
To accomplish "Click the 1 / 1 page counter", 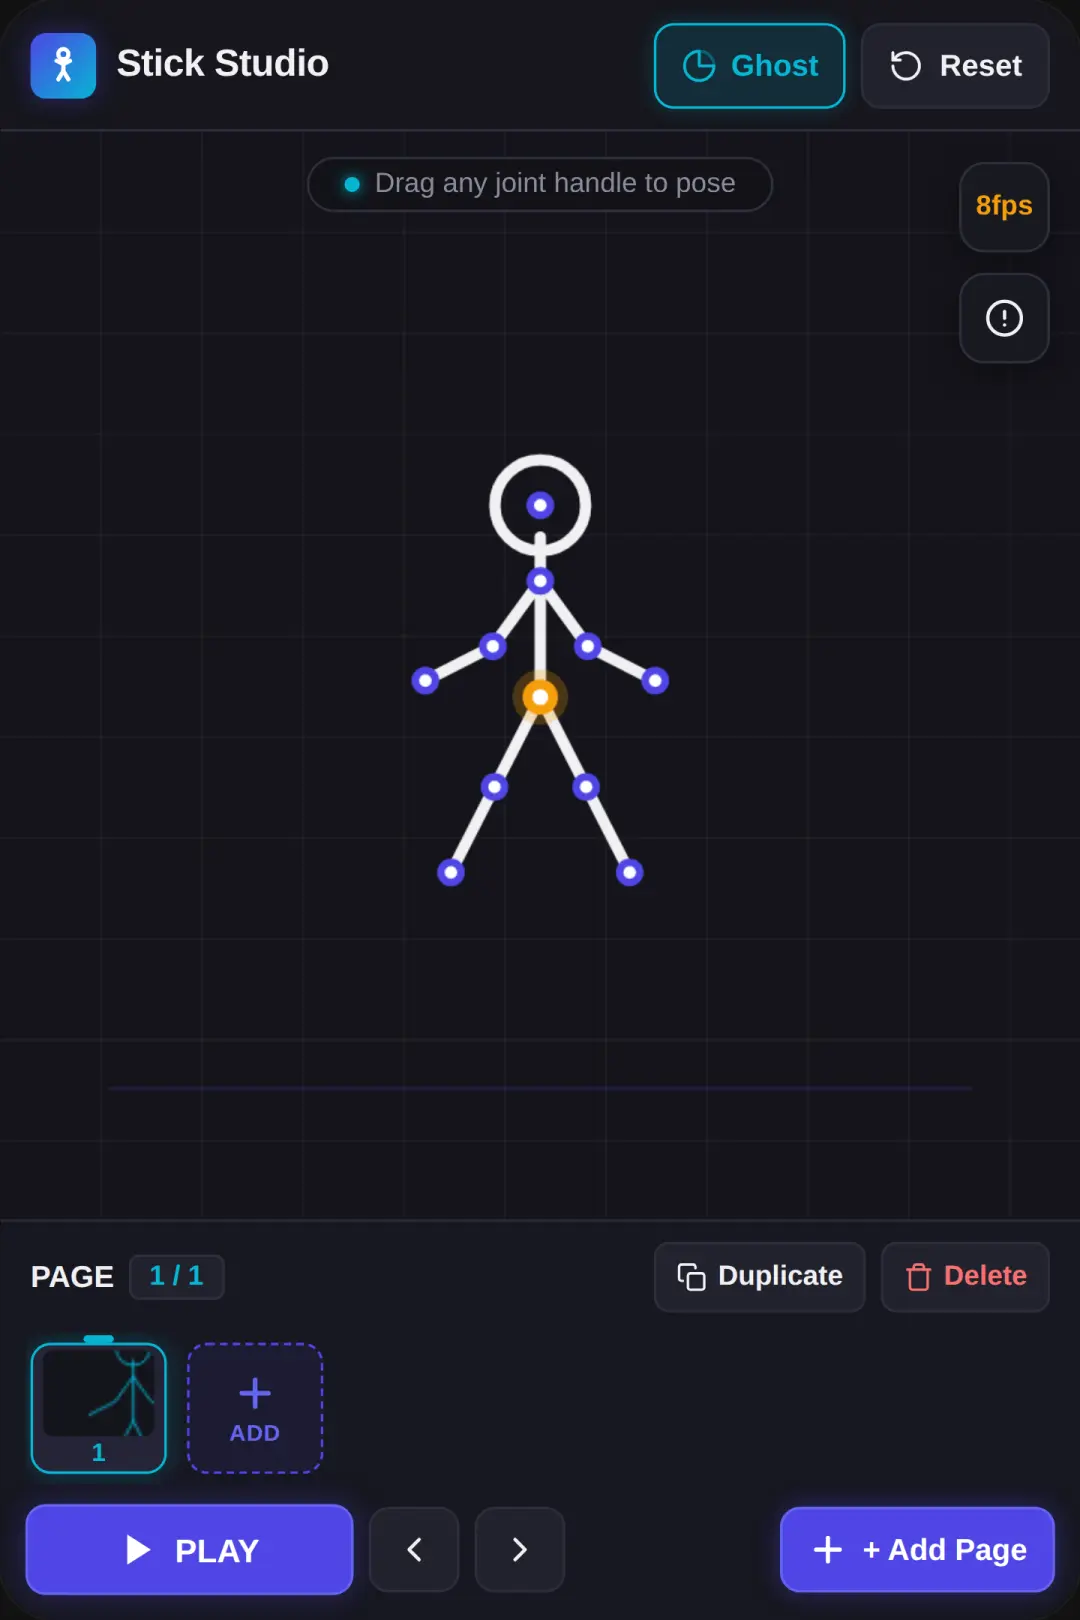I will (x=177, y=1277).
